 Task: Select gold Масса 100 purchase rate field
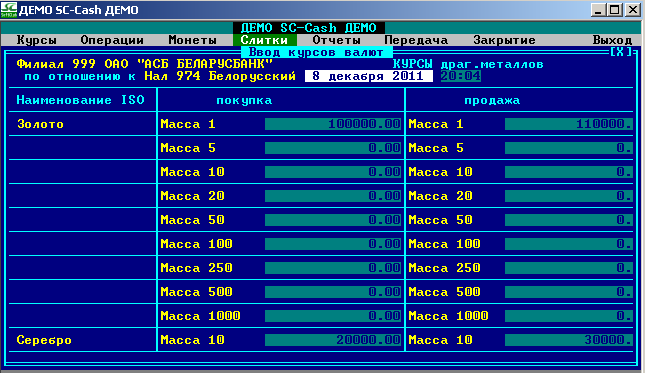333,244
